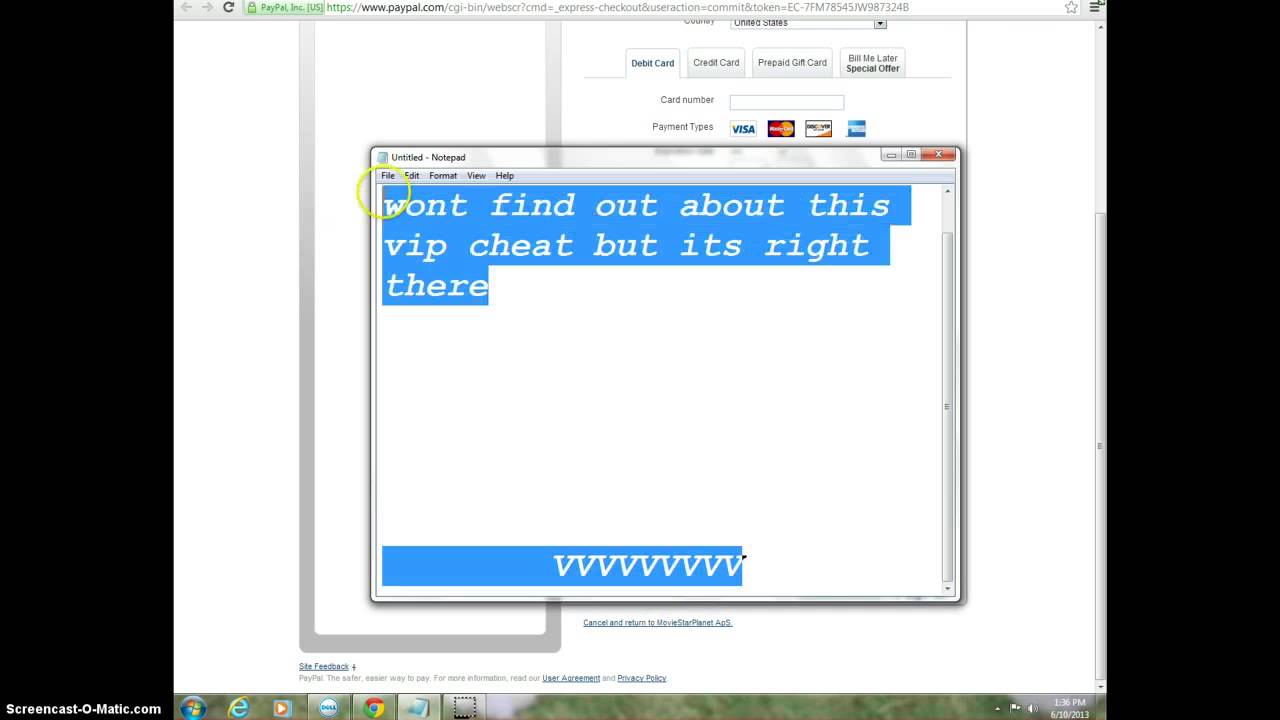The width and height of the screenshot is (1280, 720).
Task: Click the Action Center flag icon
Action: pyautogui.click(x=1016, y=708)
